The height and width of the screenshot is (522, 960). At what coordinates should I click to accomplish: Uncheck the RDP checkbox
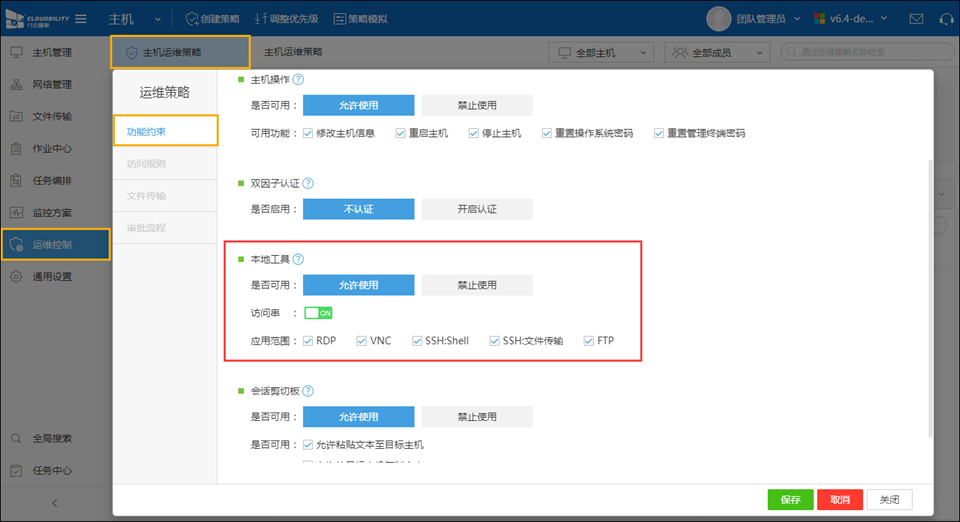point(309,341)
